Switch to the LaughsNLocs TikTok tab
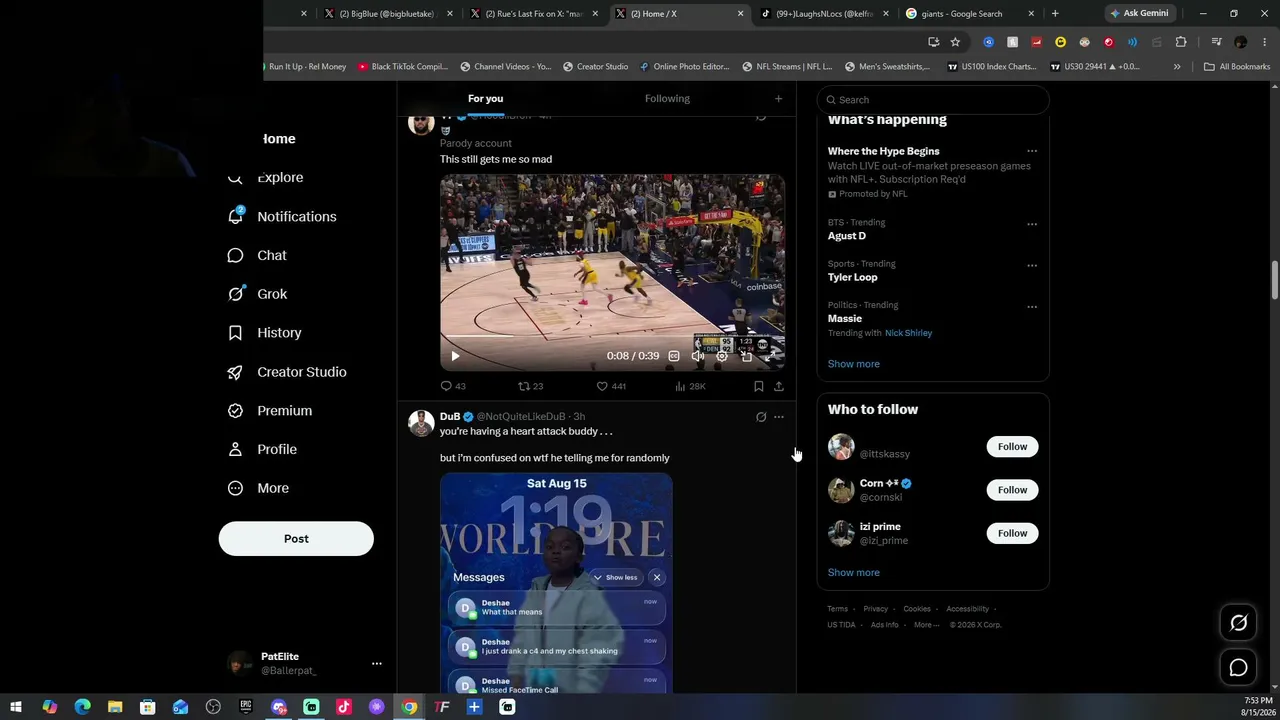 [824, 14]
